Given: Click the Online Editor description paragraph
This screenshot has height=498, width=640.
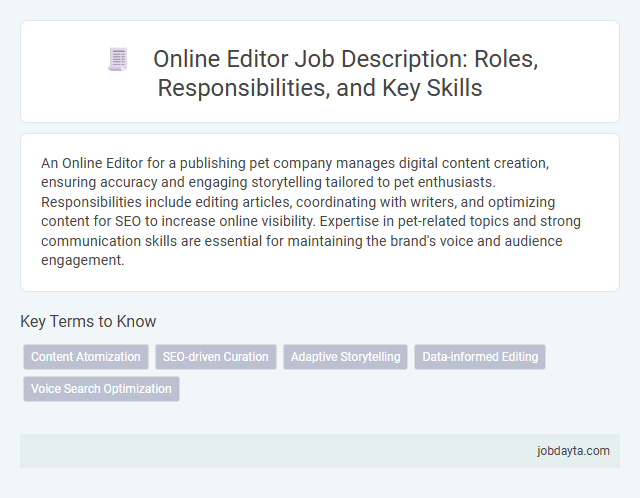Looking at the screenshot, I should tap(311, 211).
